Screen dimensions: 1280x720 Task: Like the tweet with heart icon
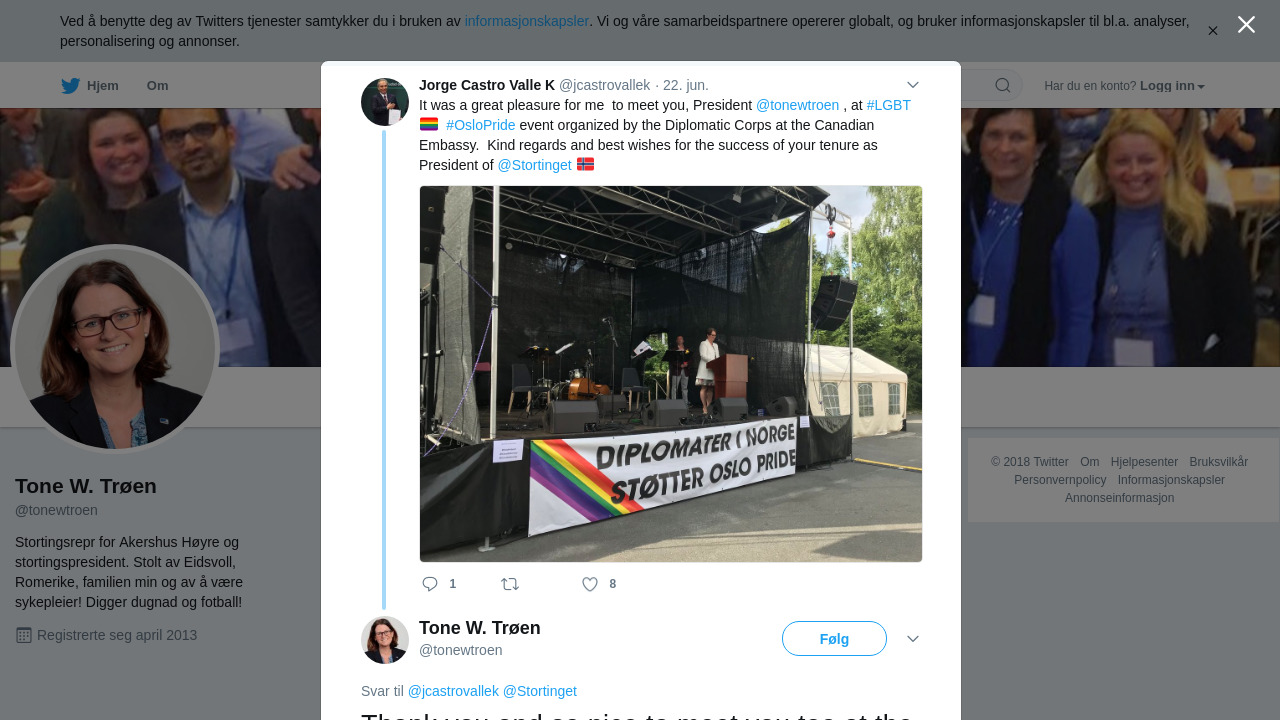(x=590, y=584)
